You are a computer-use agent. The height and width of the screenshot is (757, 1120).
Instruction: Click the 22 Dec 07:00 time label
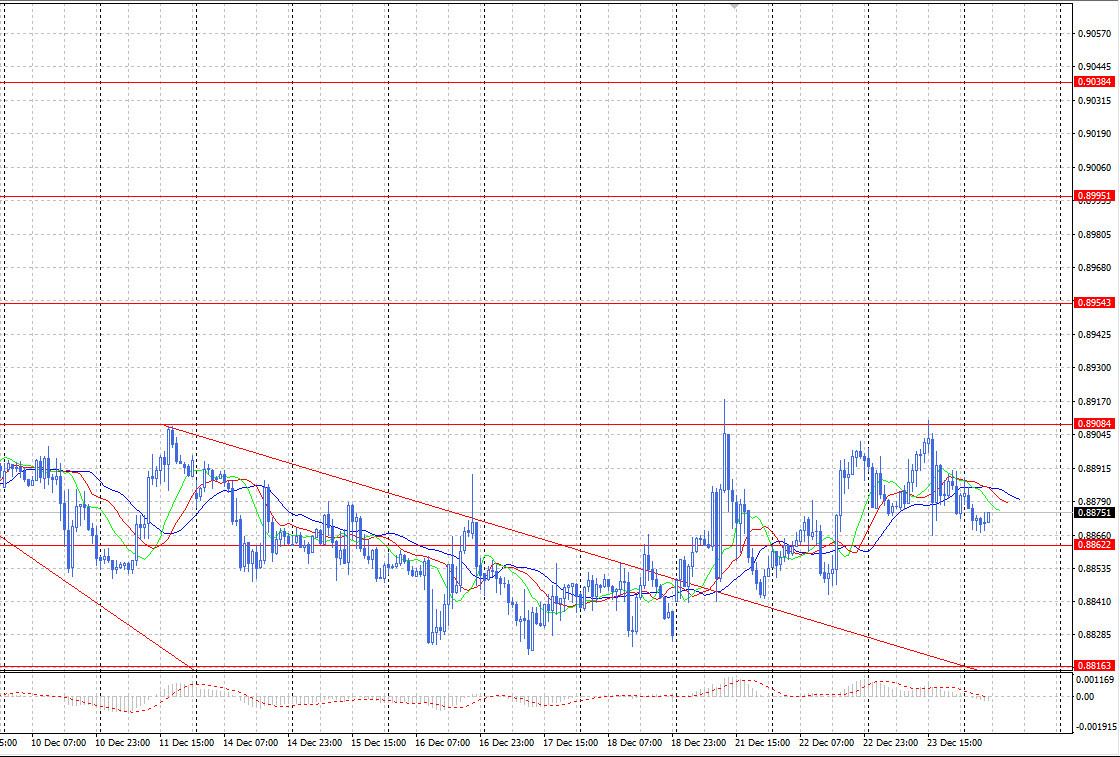point(826,743)
